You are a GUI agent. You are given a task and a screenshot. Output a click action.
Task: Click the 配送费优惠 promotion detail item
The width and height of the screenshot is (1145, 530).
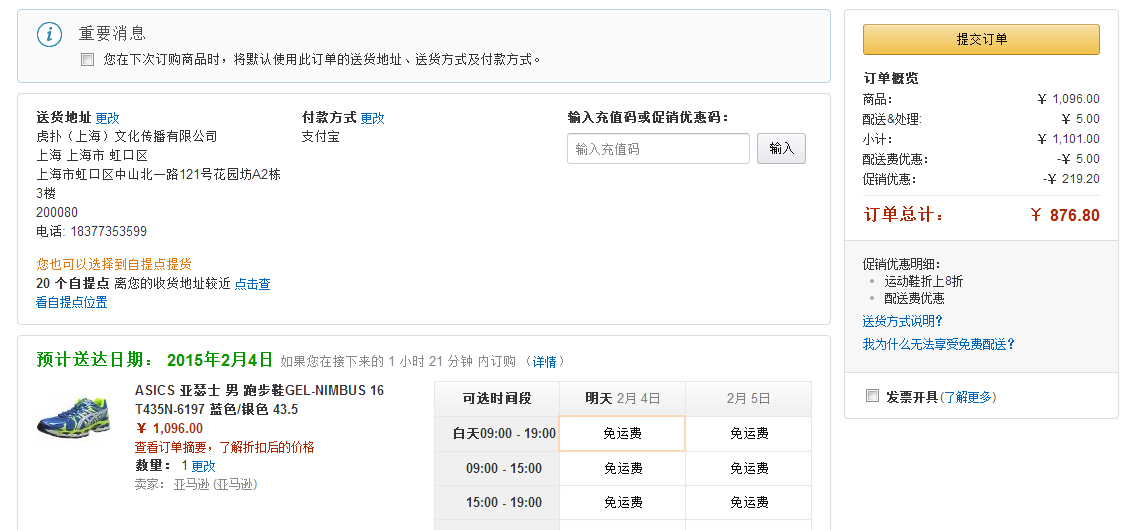[914, 299]
